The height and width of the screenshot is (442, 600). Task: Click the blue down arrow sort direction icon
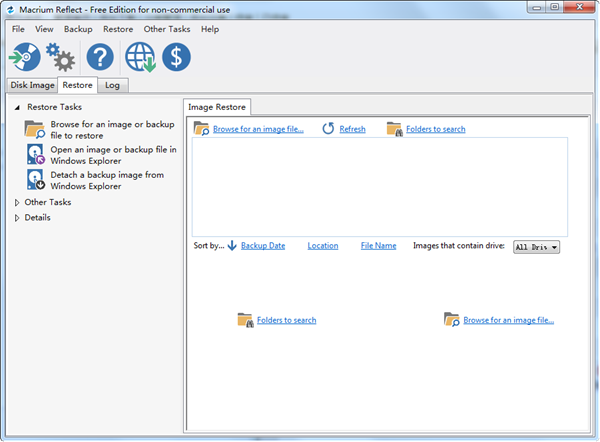point(232,246)
